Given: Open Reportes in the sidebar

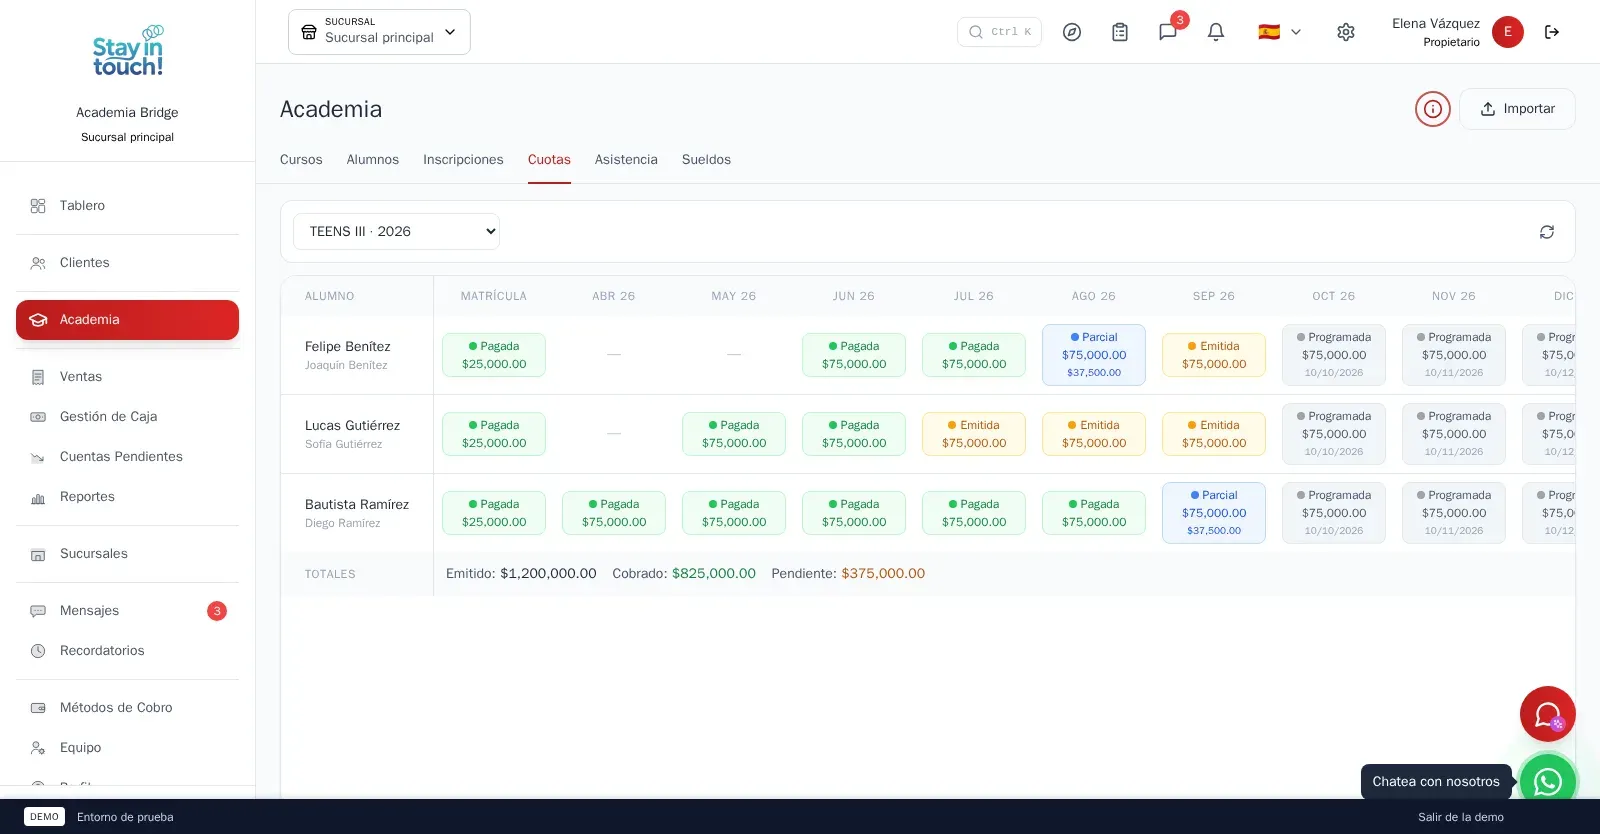Looking at the screenshot, I should pyautogui.click(x=128, y=497).
